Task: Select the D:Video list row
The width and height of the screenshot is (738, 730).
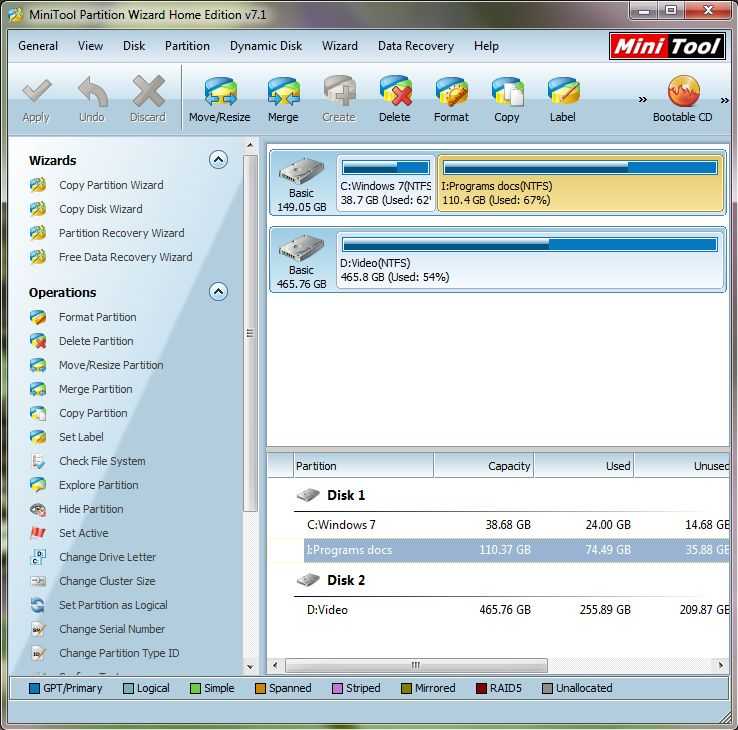Action: pyautogui.click(x=517, y=610)
